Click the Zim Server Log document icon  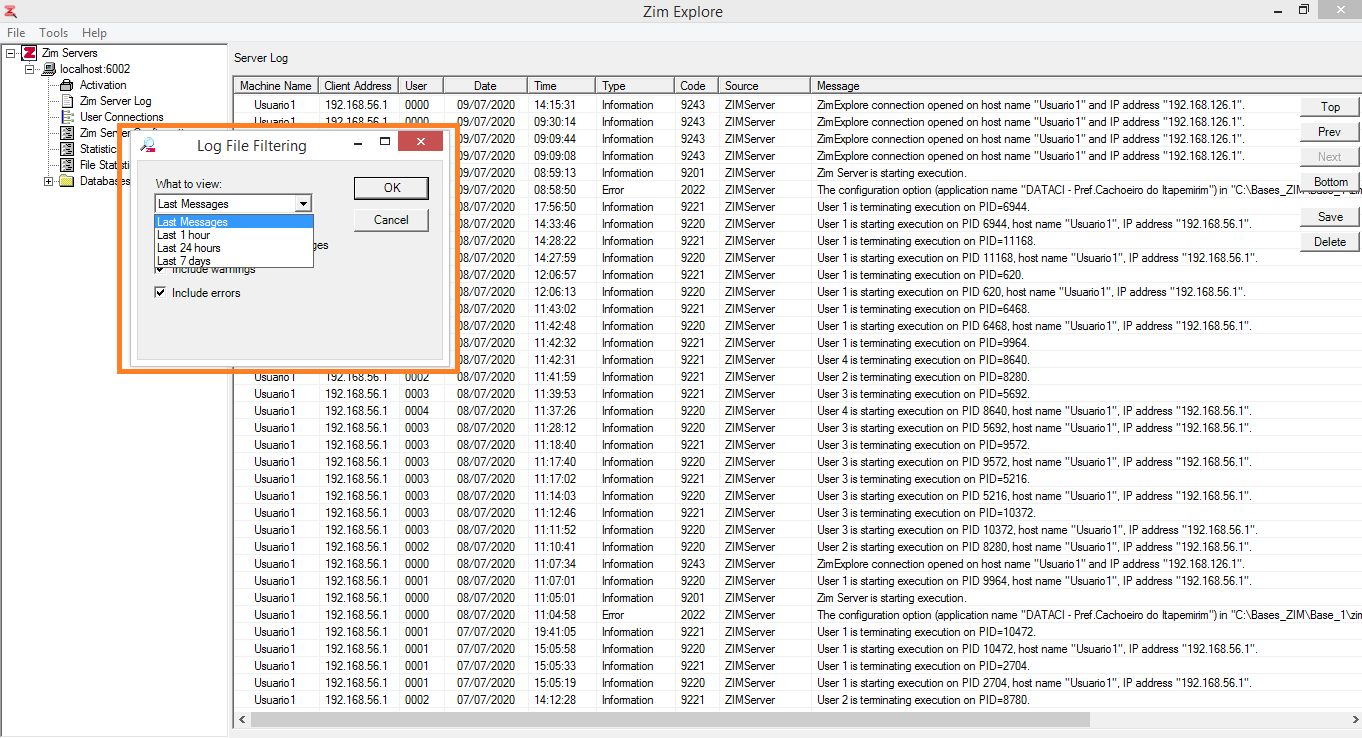pos(68,101)
